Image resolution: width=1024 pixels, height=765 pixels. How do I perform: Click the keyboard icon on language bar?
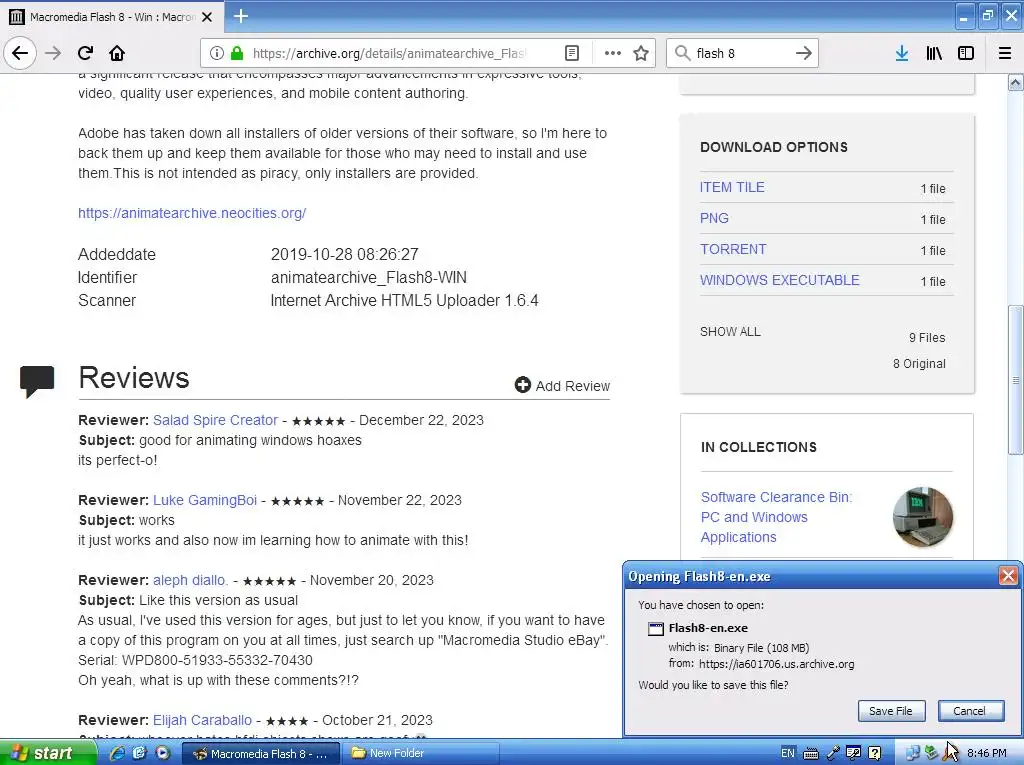tap(810, 753)
